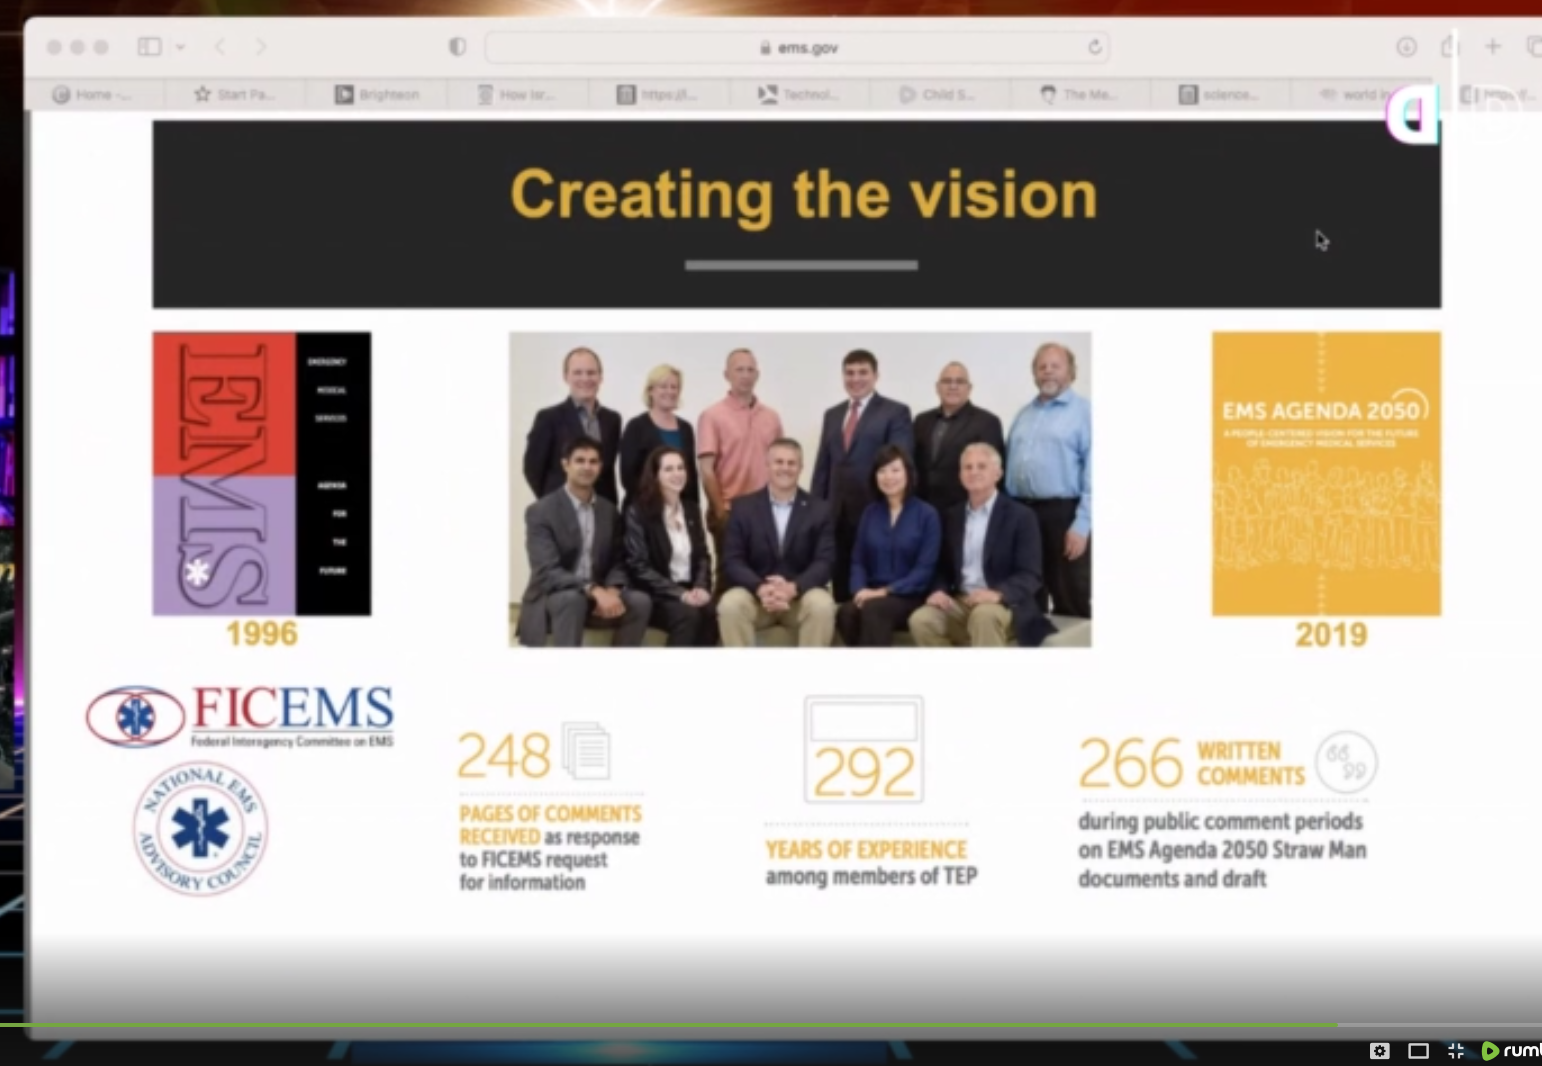Click the EMS Agenda 2050 yellow cover
Image resolution: width=1542 pixels, height=1066 pixels.
pos(1326,473)
